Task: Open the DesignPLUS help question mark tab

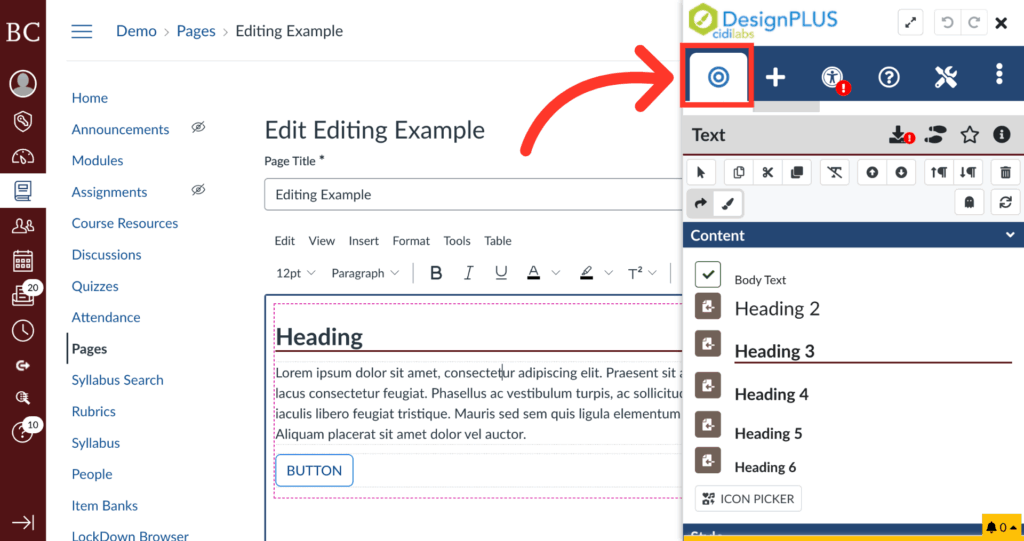Action: pos(889,77)
